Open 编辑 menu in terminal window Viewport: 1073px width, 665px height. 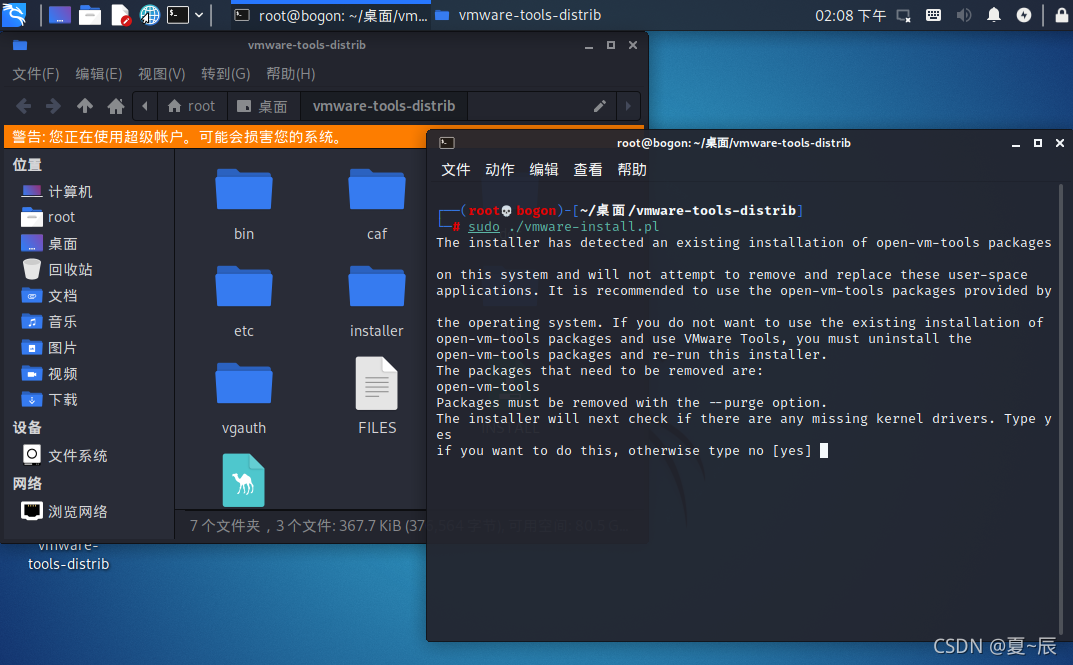[543, 170]
